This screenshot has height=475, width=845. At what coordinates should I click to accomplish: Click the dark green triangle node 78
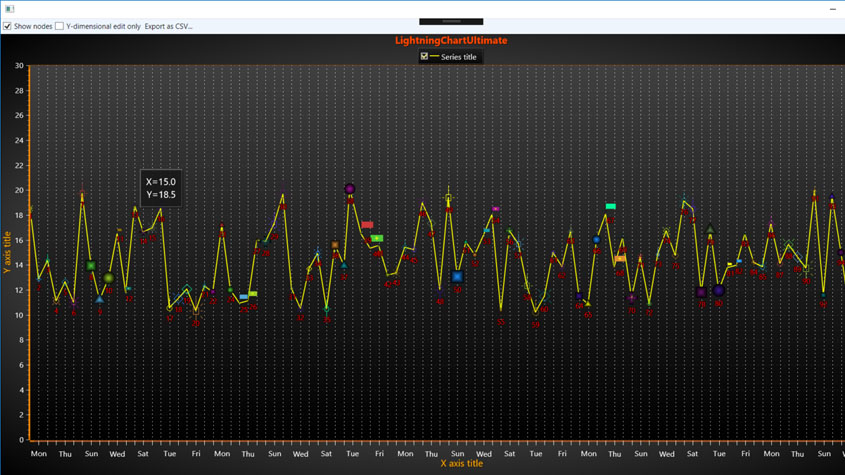[710, 230]
